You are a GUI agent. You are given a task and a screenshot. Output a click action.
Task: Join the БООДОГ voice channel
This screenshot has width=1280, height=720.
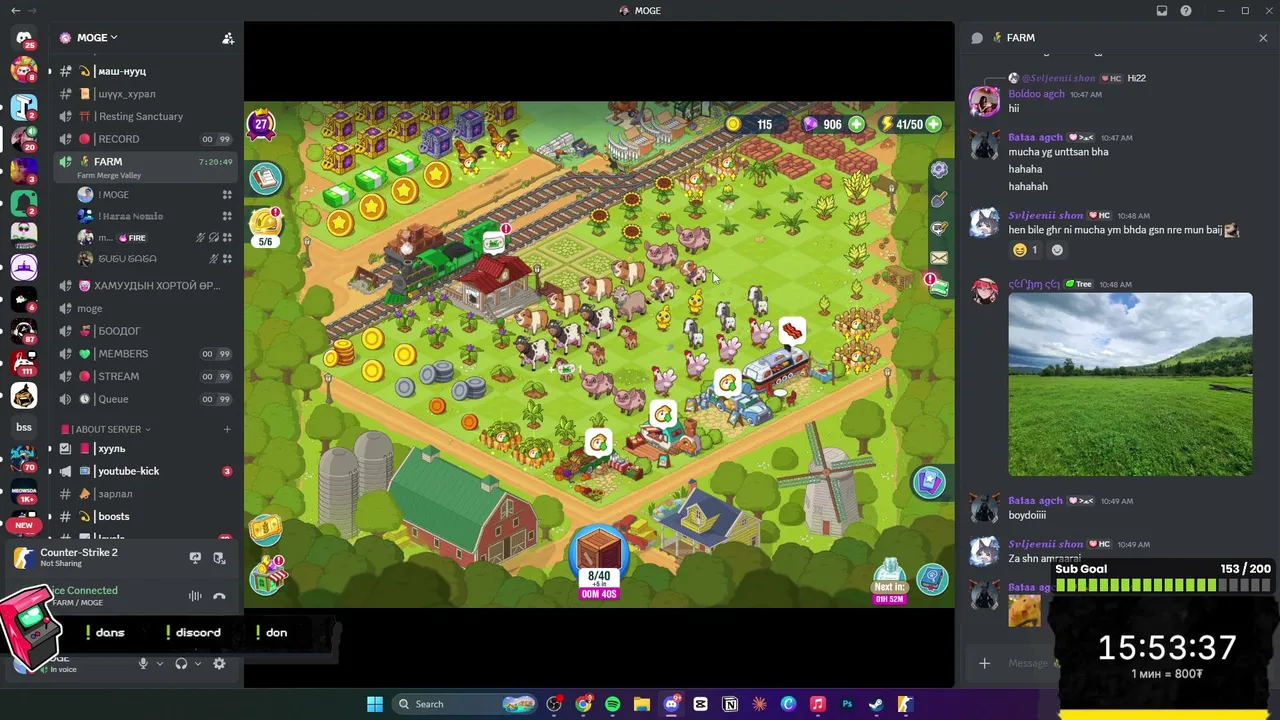click(x=145, y=331)
